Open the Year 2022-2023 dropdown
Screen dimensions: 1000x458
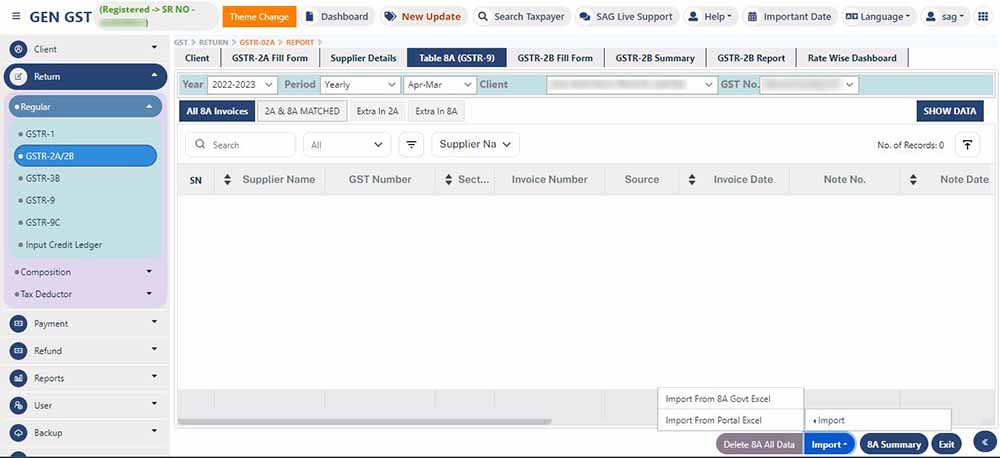point(242,85)
